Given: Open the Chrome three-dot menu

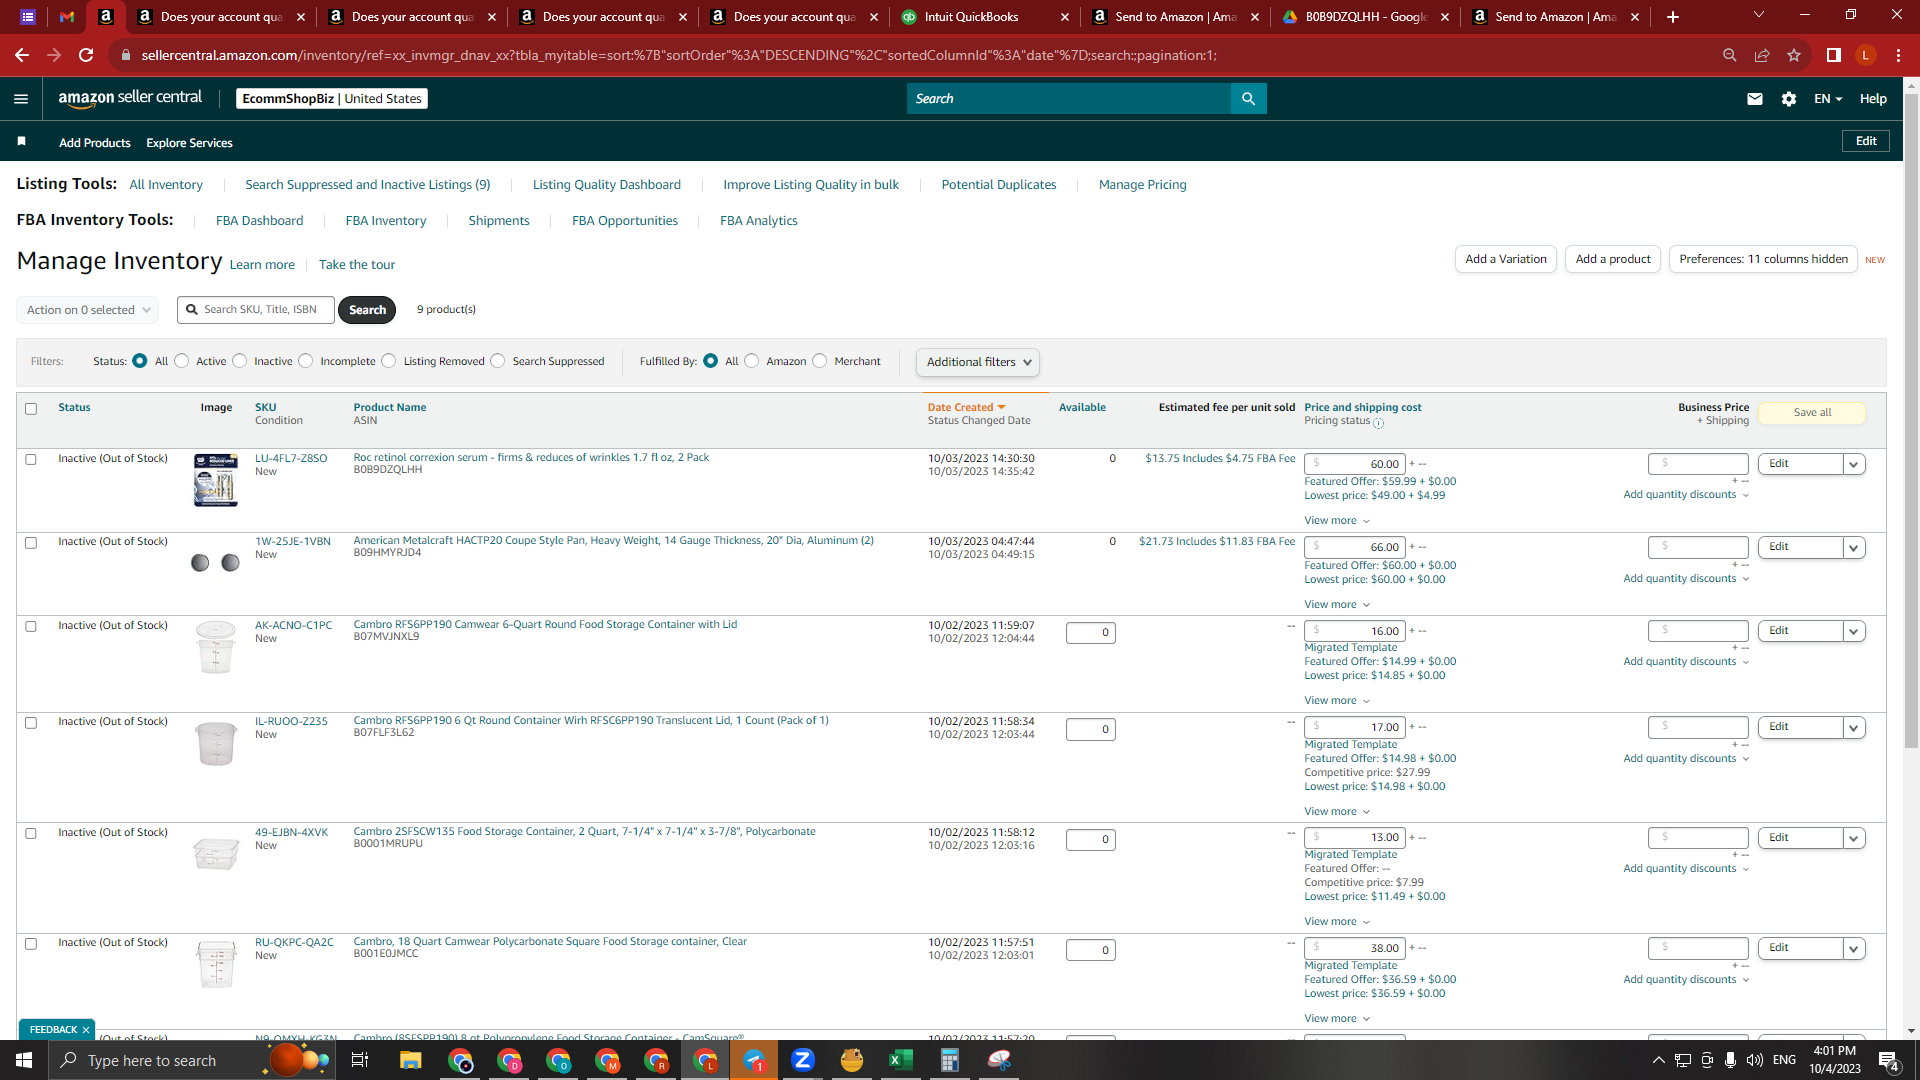Looking at the screenshot, I should (1898, 55).
